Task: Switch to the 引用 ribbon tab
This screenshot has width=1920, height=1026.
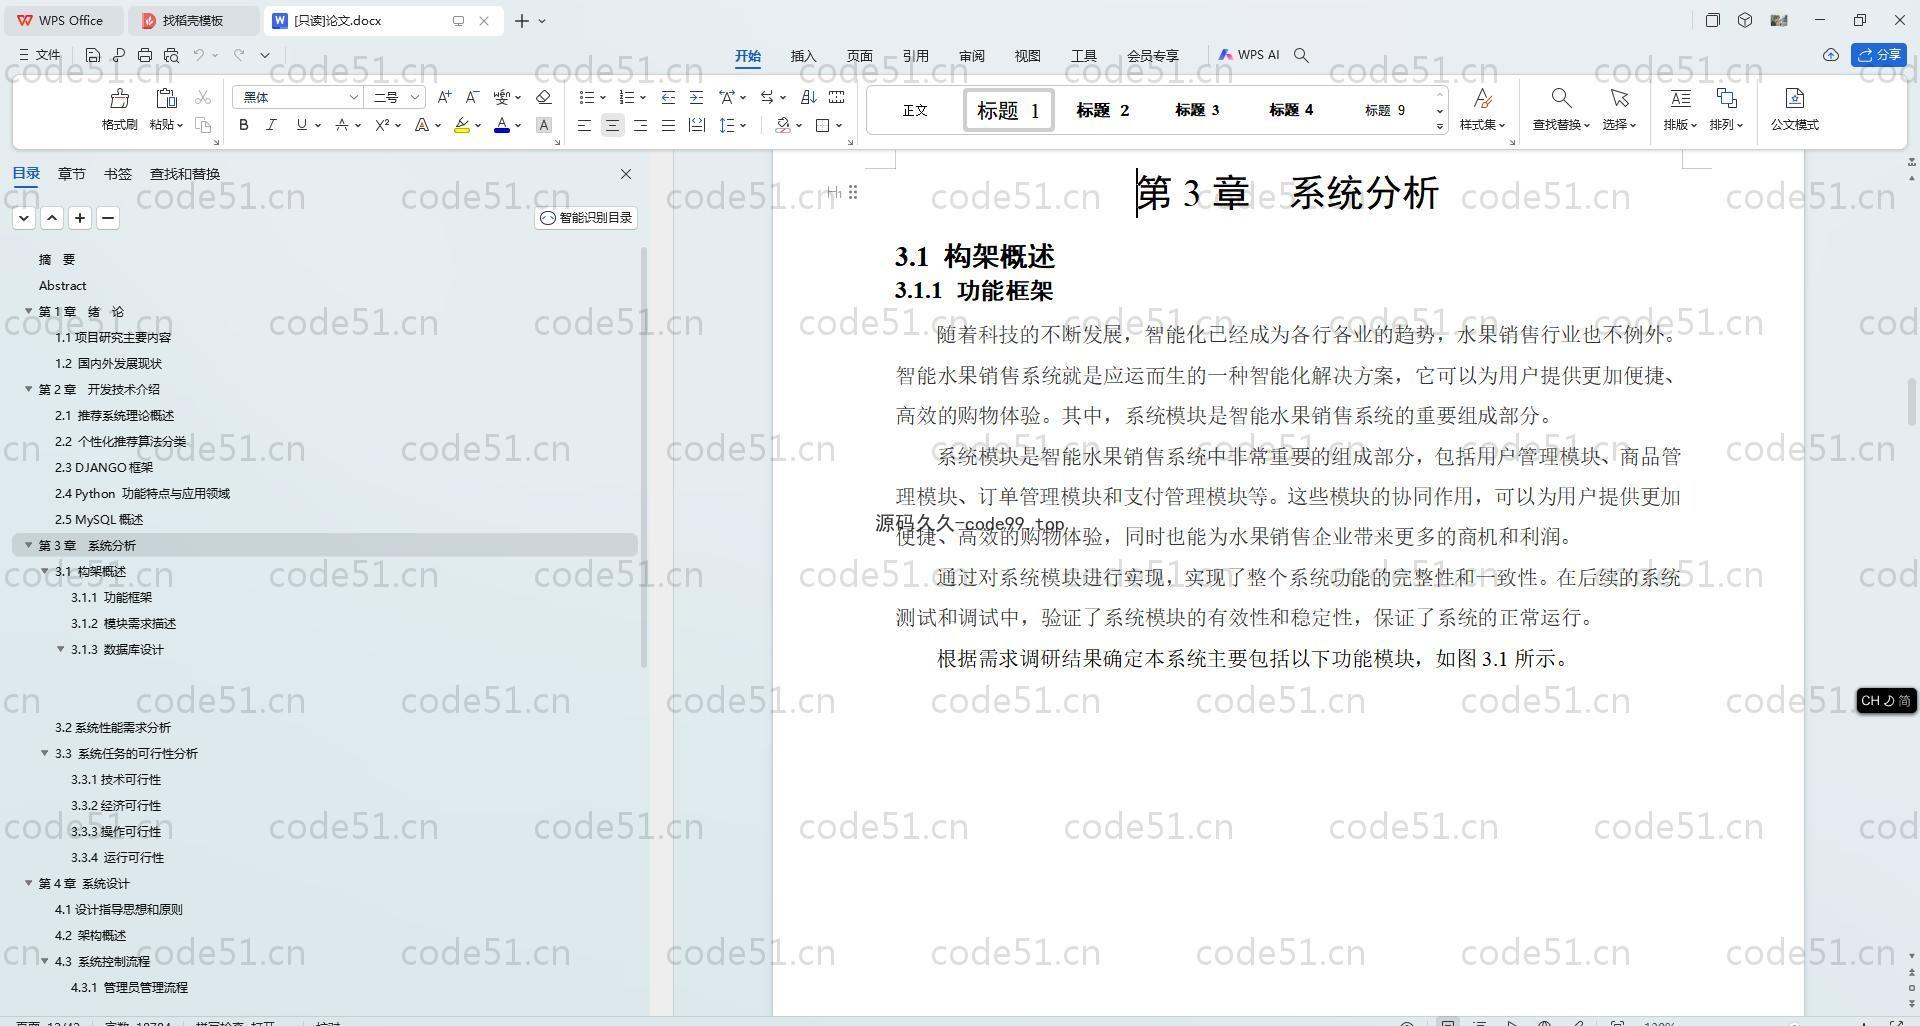Action: tap(915, 56)
